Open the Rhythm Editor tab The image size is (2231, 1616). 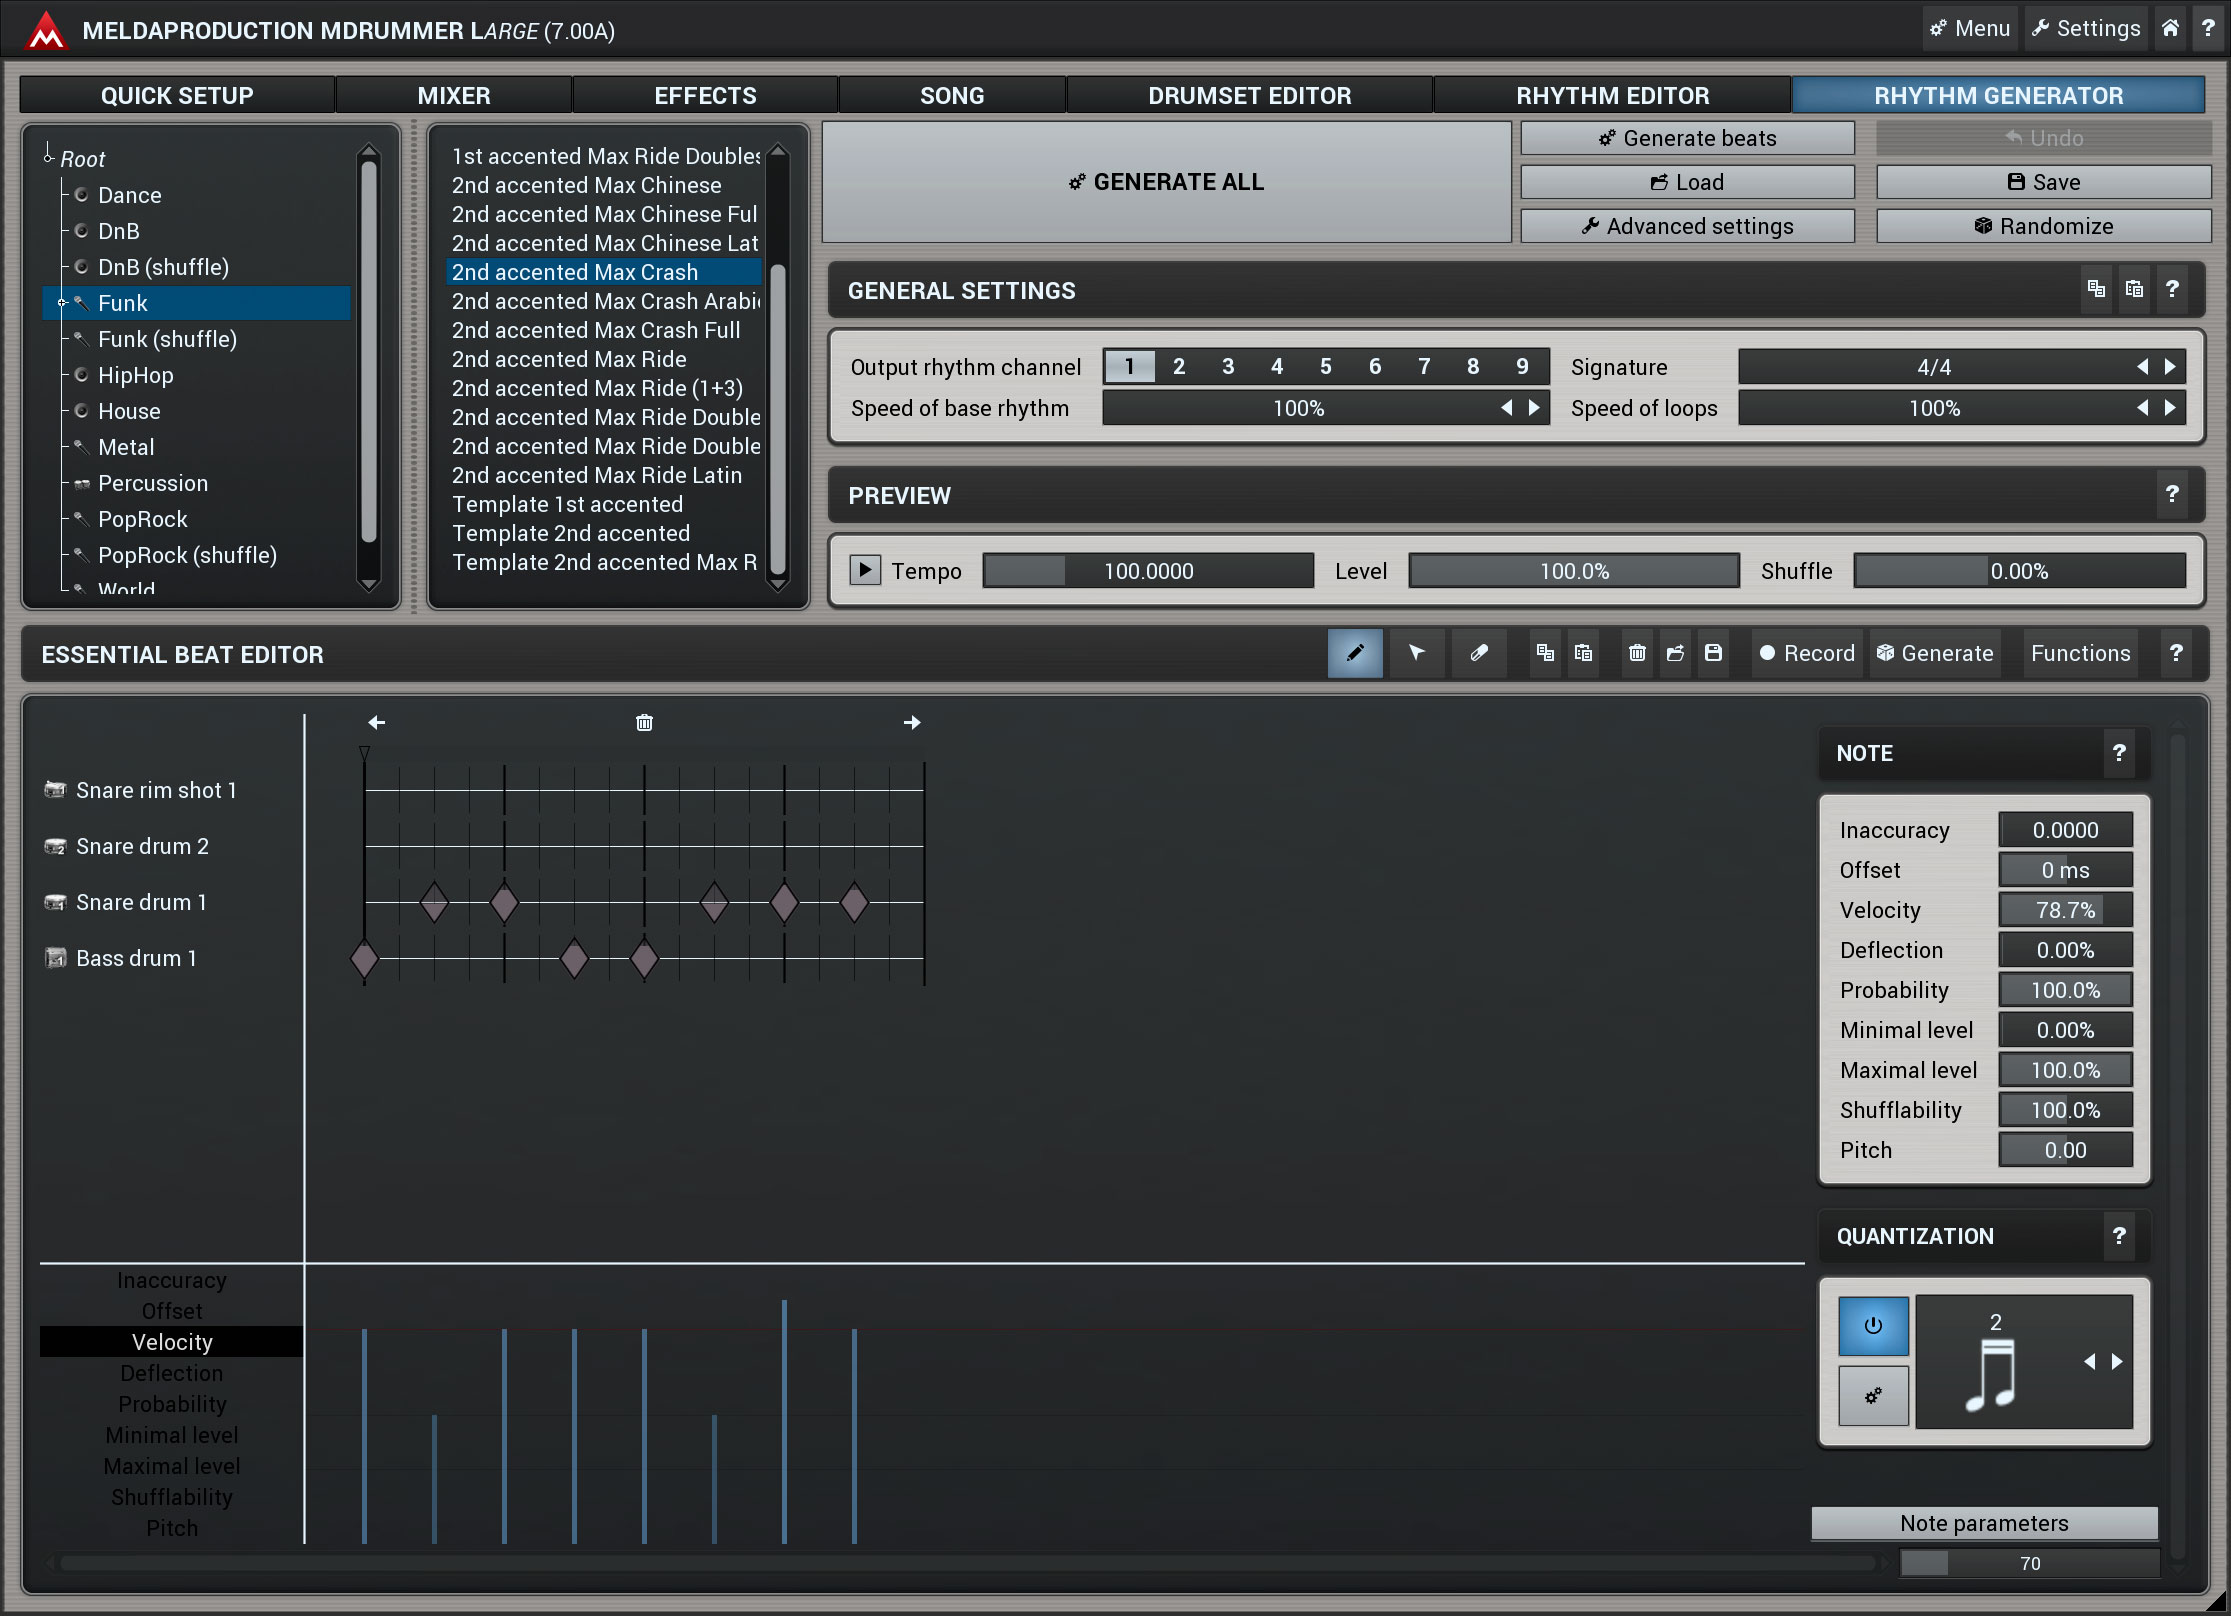(1612, 94)
